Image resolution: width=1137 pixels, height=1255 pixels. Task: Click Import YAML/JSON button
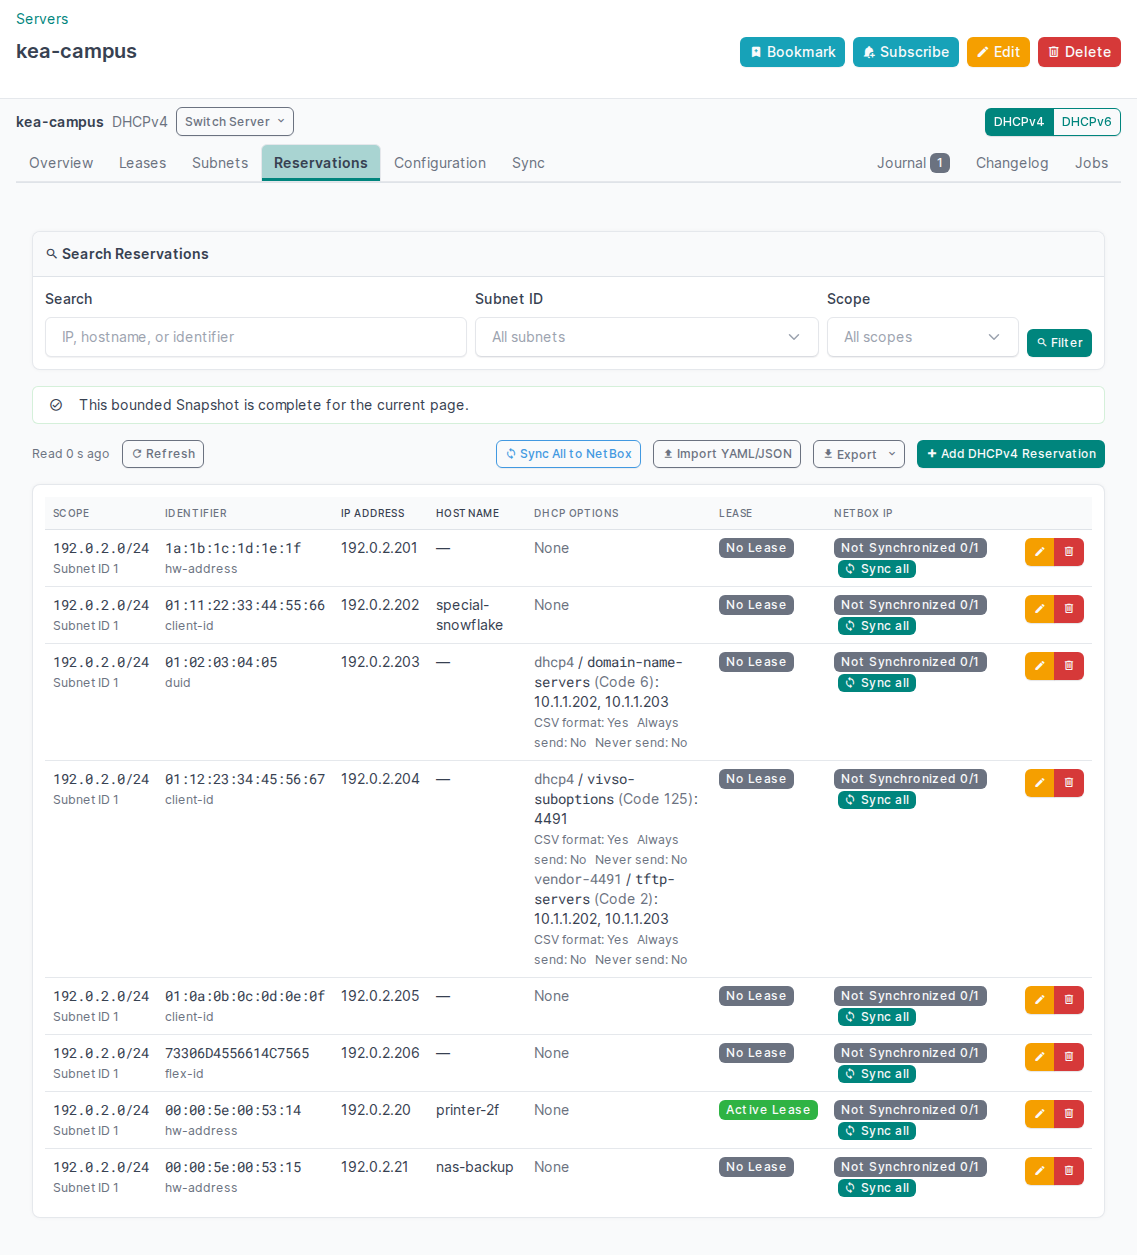click(x=727, y=454)
